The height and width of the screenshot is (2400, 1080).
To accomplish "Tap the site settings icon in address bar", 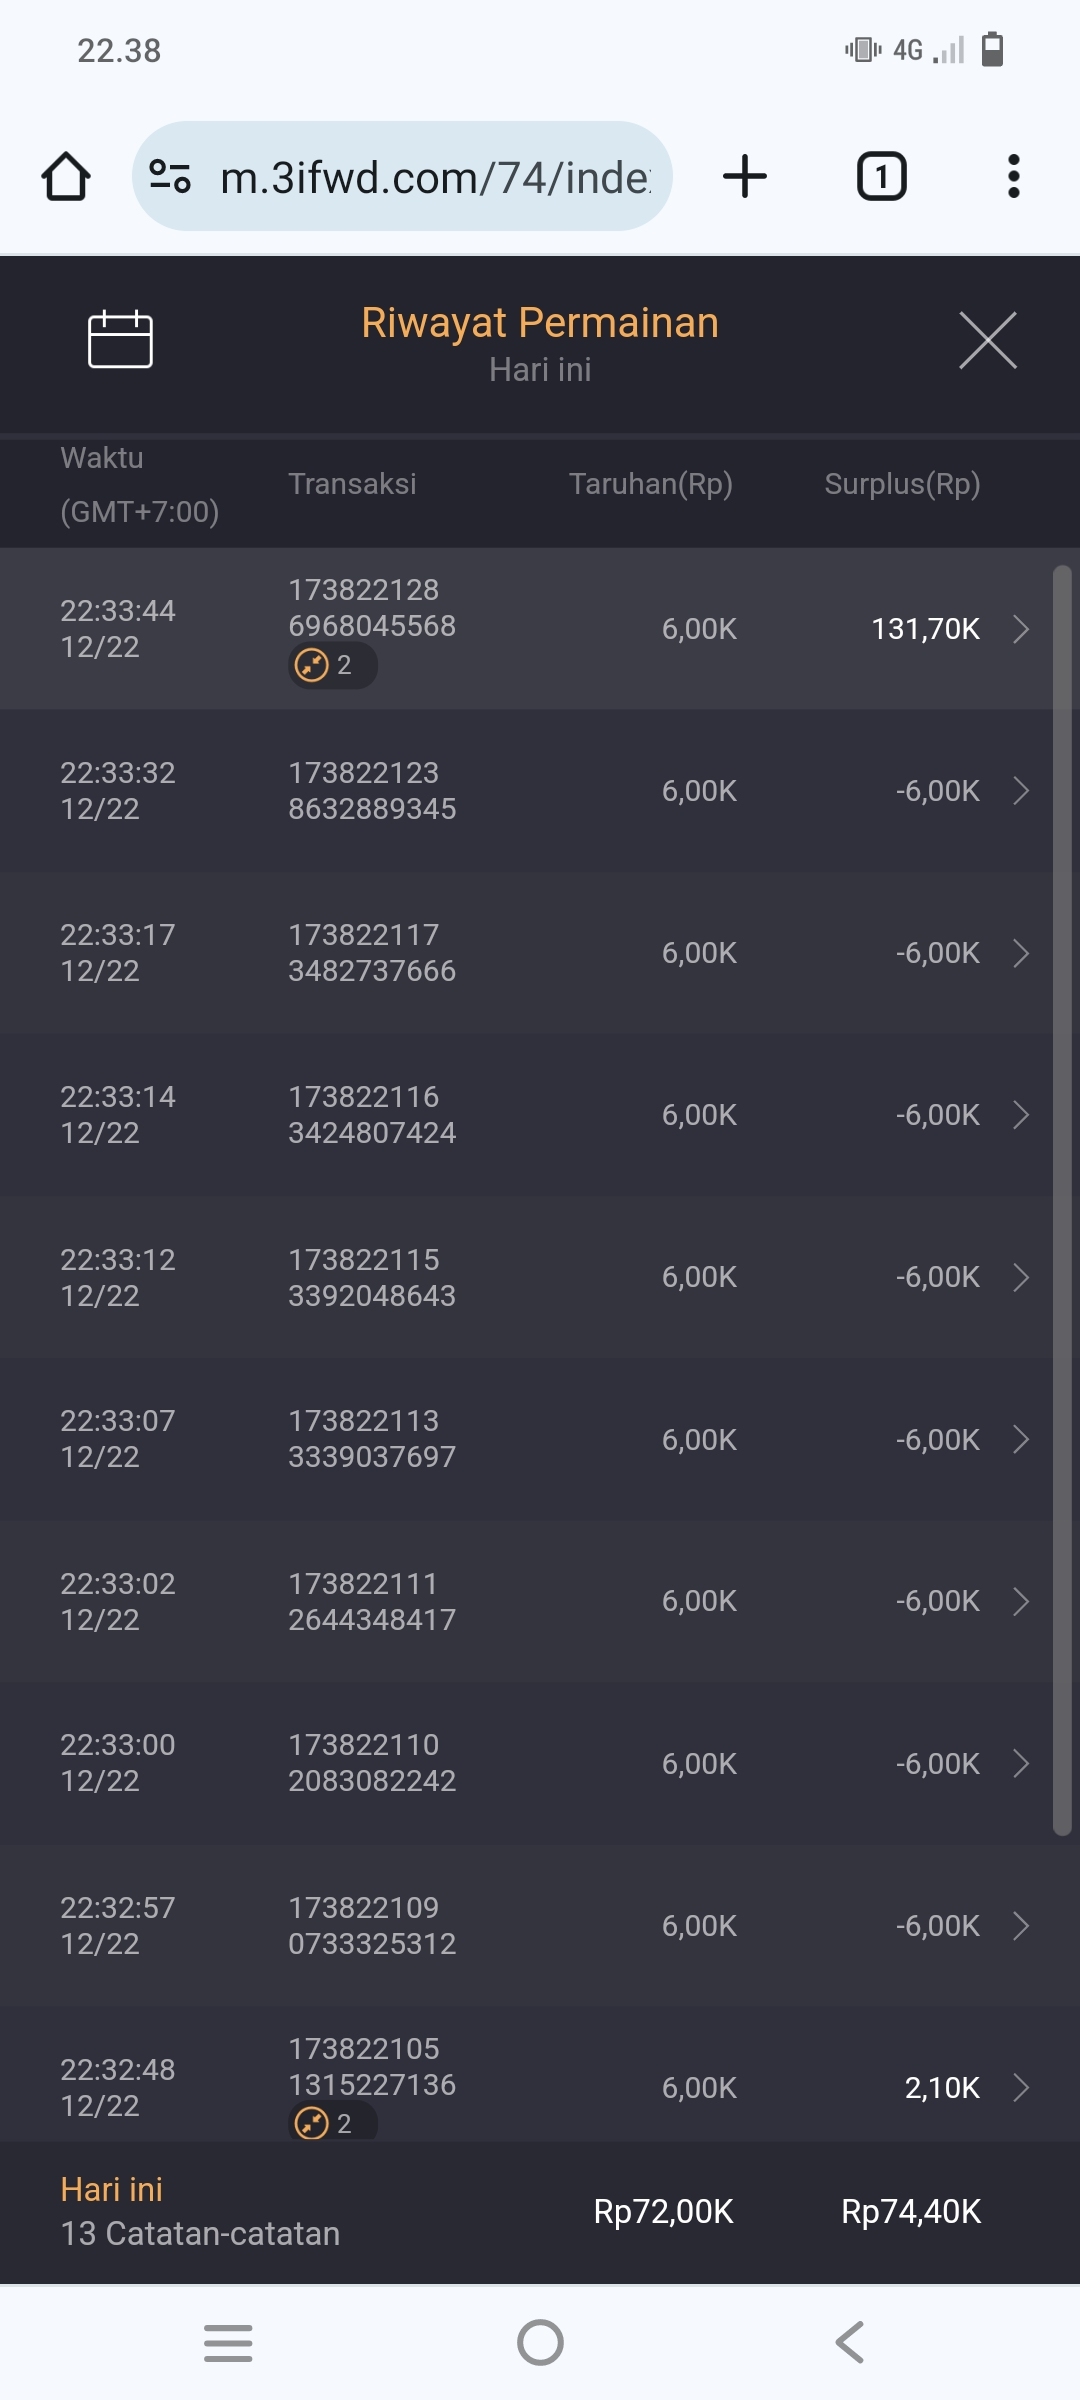I will 170,177.
